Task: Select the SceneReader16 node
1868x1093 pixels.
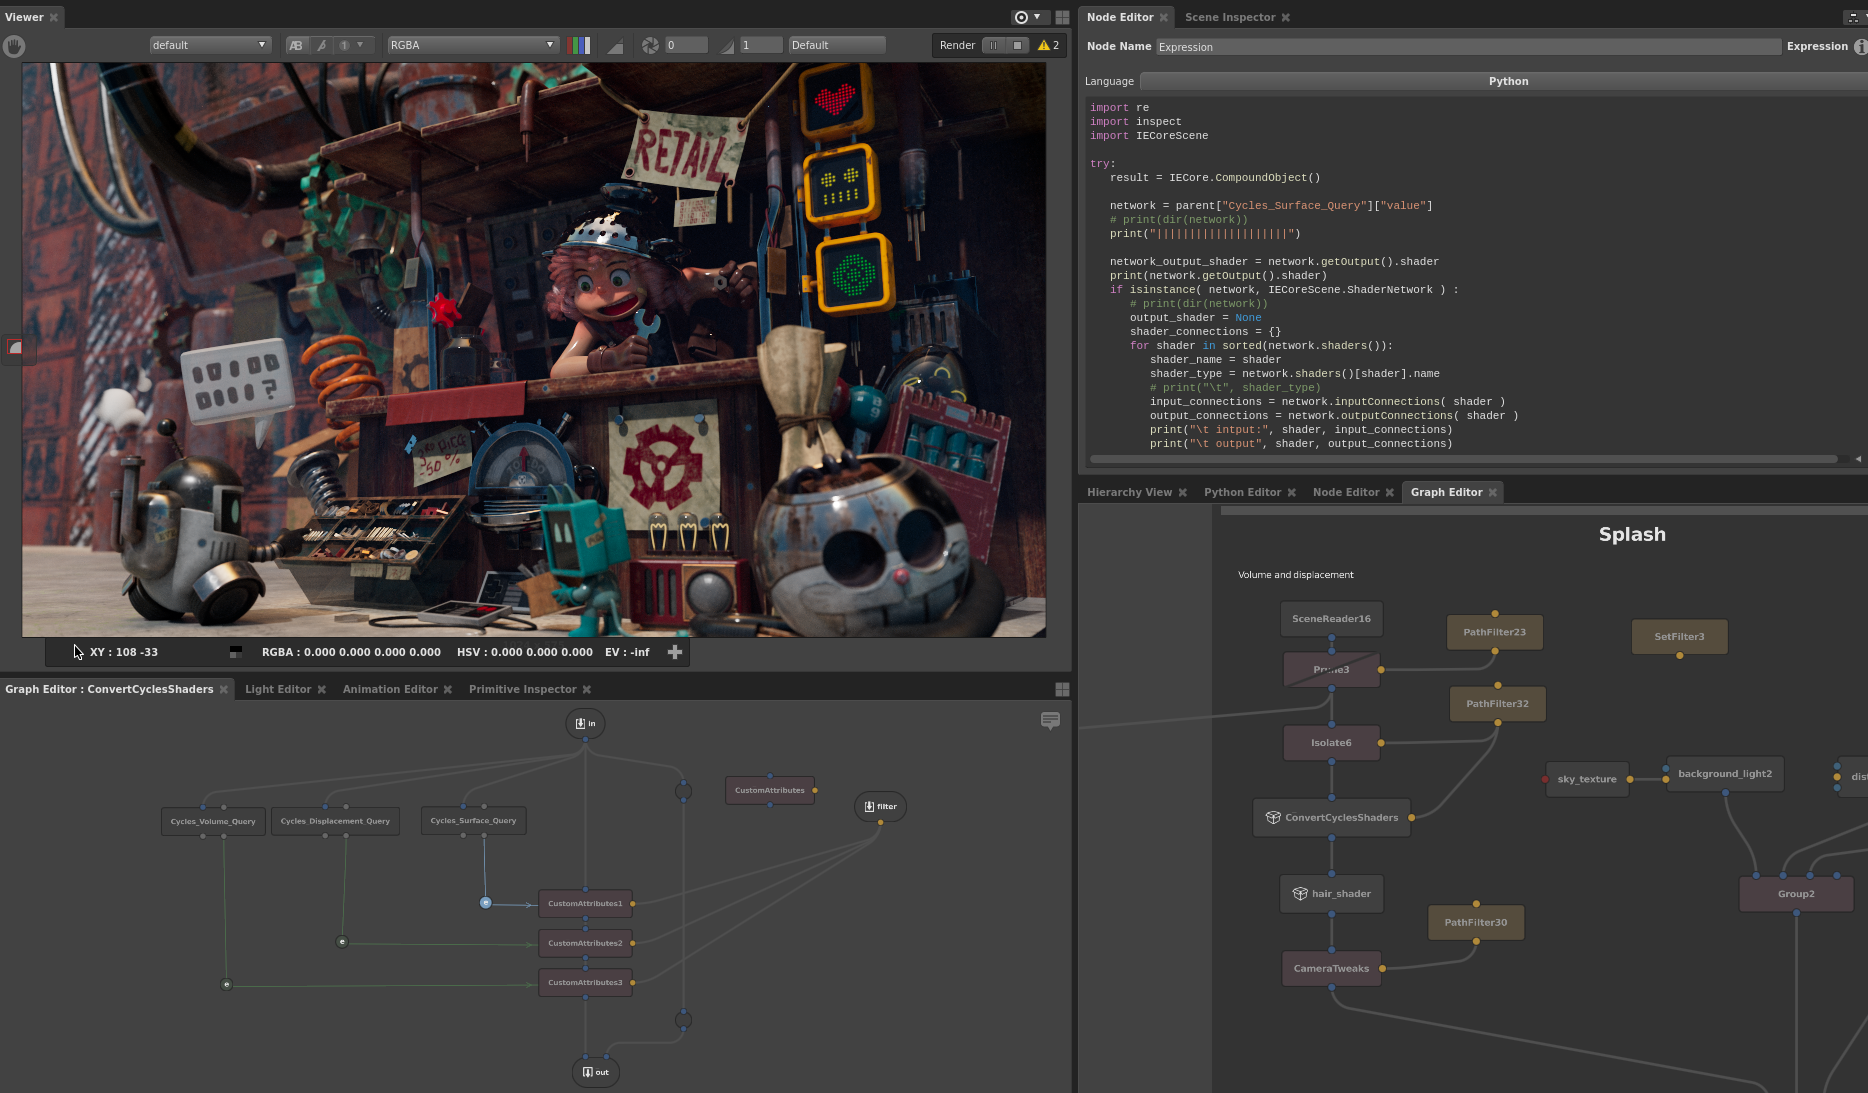Action: (1331, 619)
